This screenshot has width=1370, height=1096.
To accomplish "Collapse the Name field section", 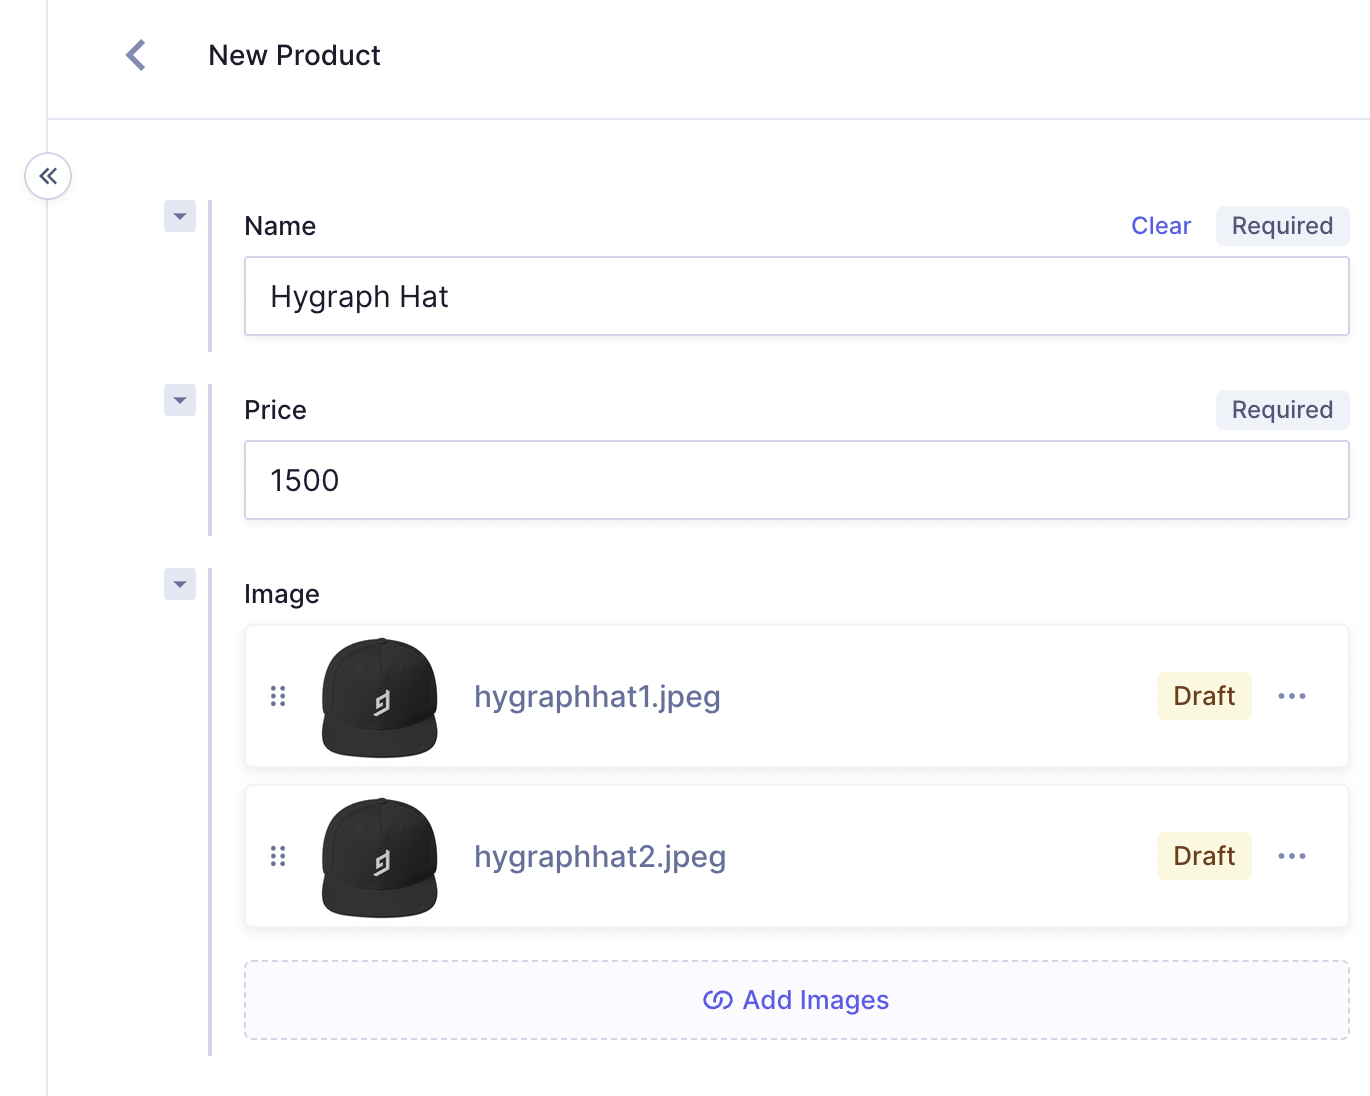I will [x=180, y=216].
